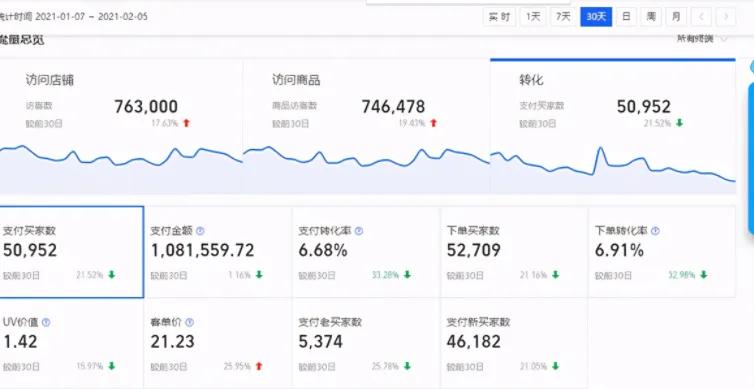Select the 支付老买家数 metric tile
Screen dimensions: 754x389
pyautogui.click(x=366, y=343)
